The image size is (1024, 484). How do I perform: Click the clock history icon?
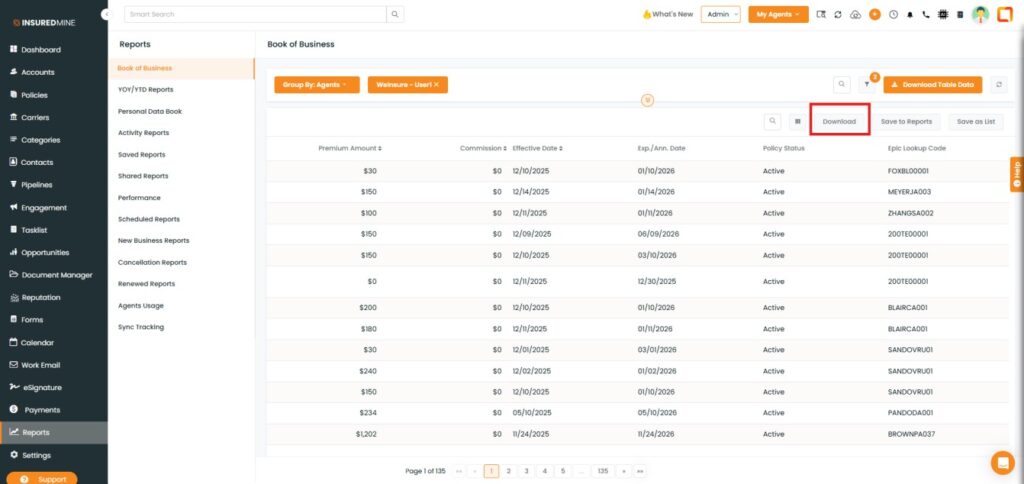click(893, 15)
